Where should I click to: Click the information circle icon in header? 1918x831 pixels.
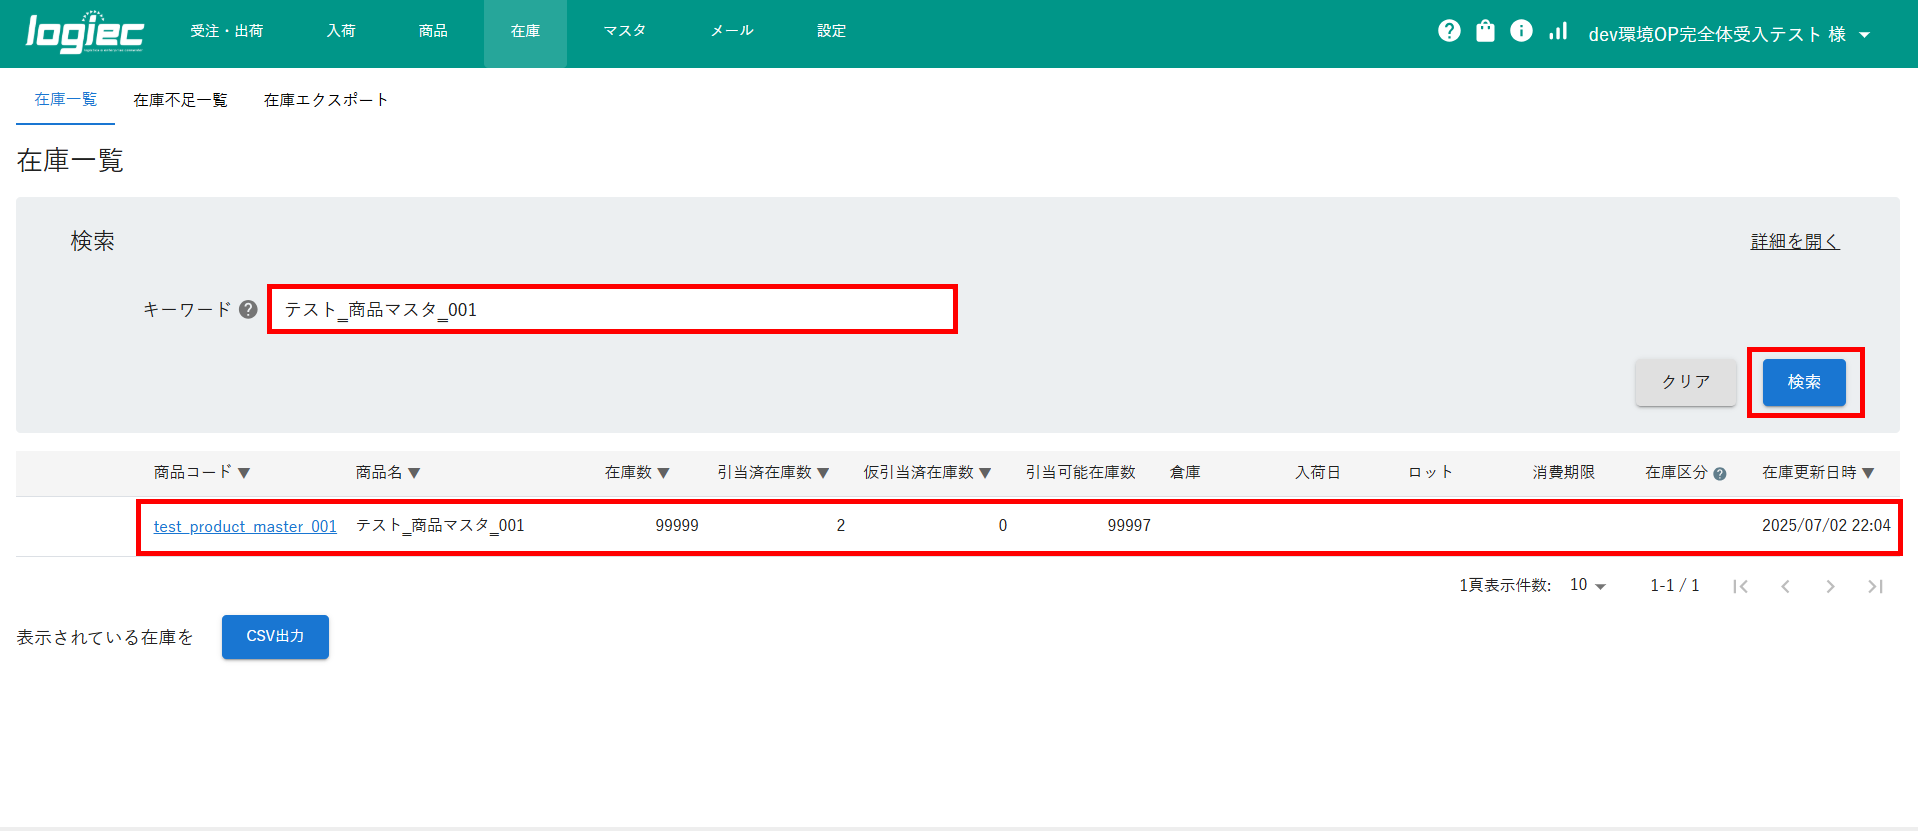click(1521, 31)
